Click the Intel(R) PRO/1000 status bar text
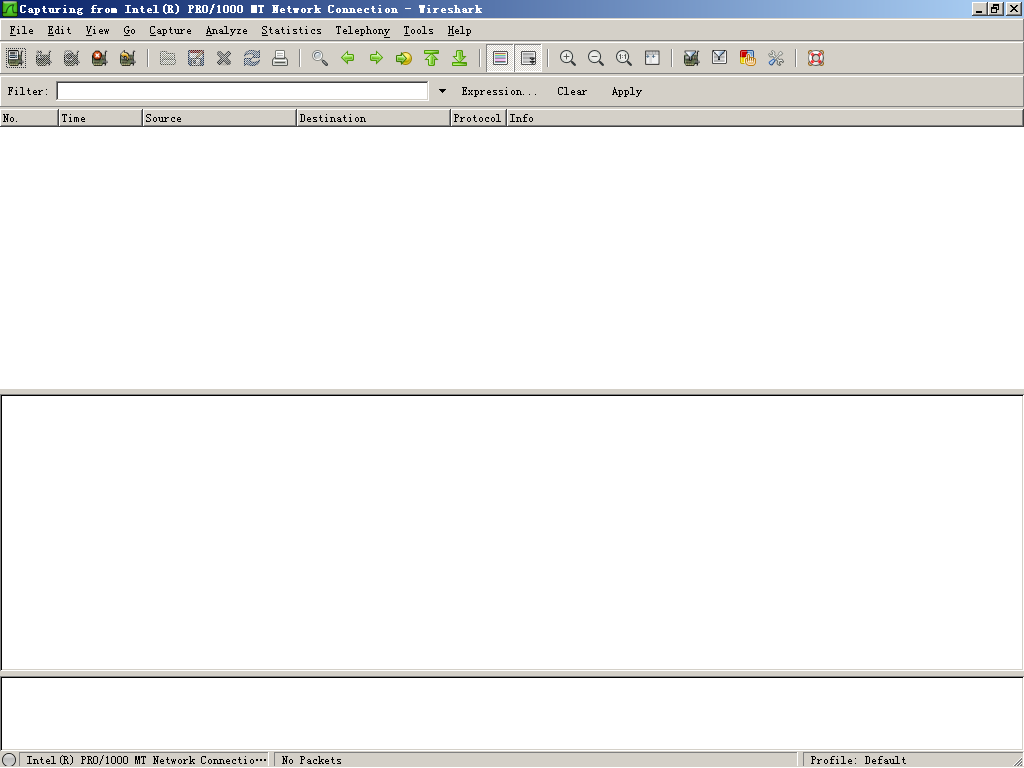 pos(146,760)
